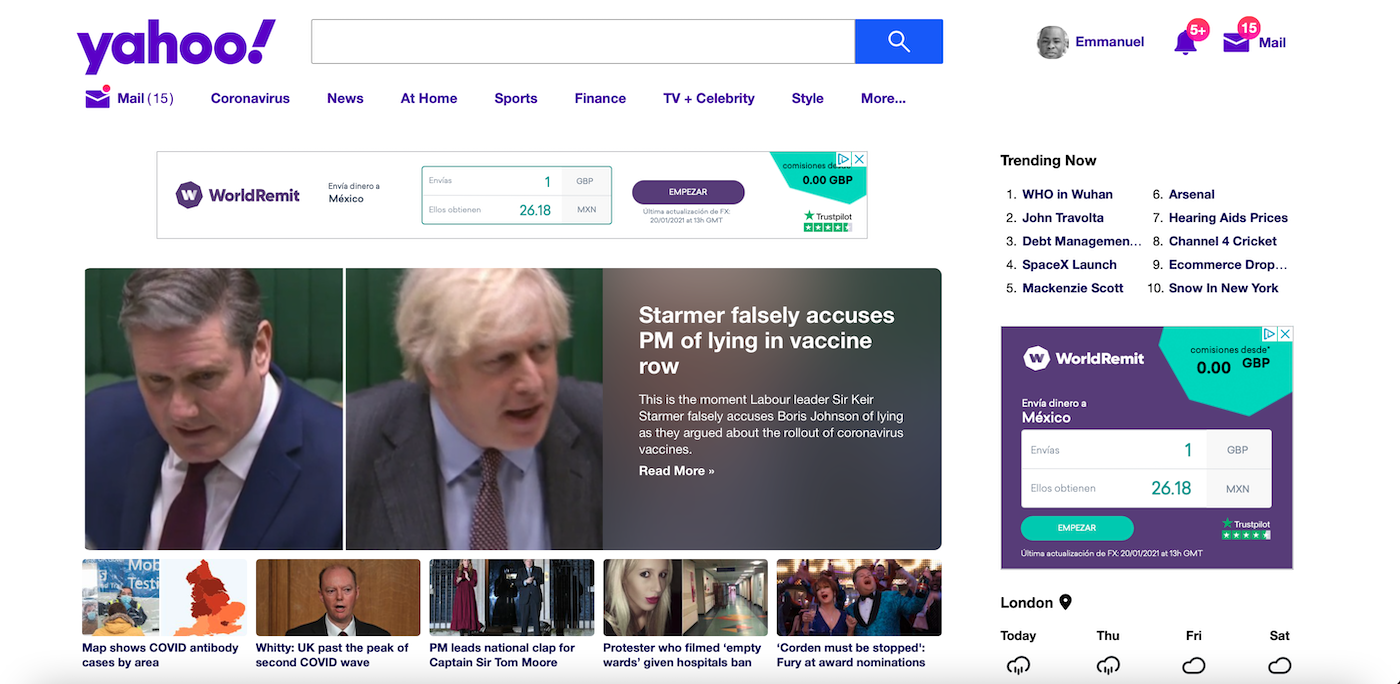Go to the Style section
Image resolution: width=1400 pixels, height=684 pixels.
(808, 98)
